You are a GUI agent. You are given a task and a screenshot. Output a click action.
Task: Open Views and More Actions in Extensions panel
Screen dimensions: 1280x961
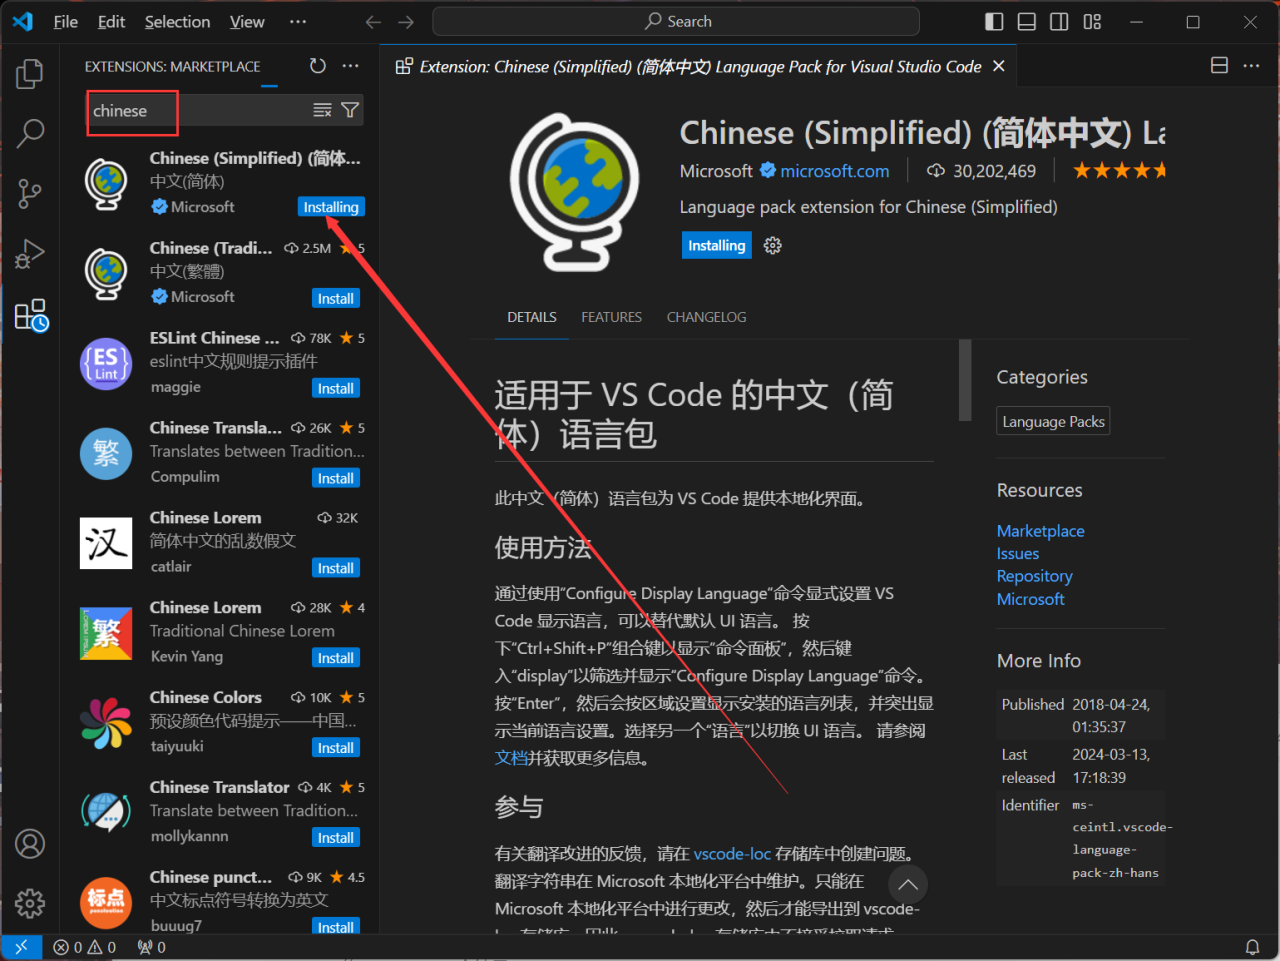pyautogui.click(x=350, y=66)
